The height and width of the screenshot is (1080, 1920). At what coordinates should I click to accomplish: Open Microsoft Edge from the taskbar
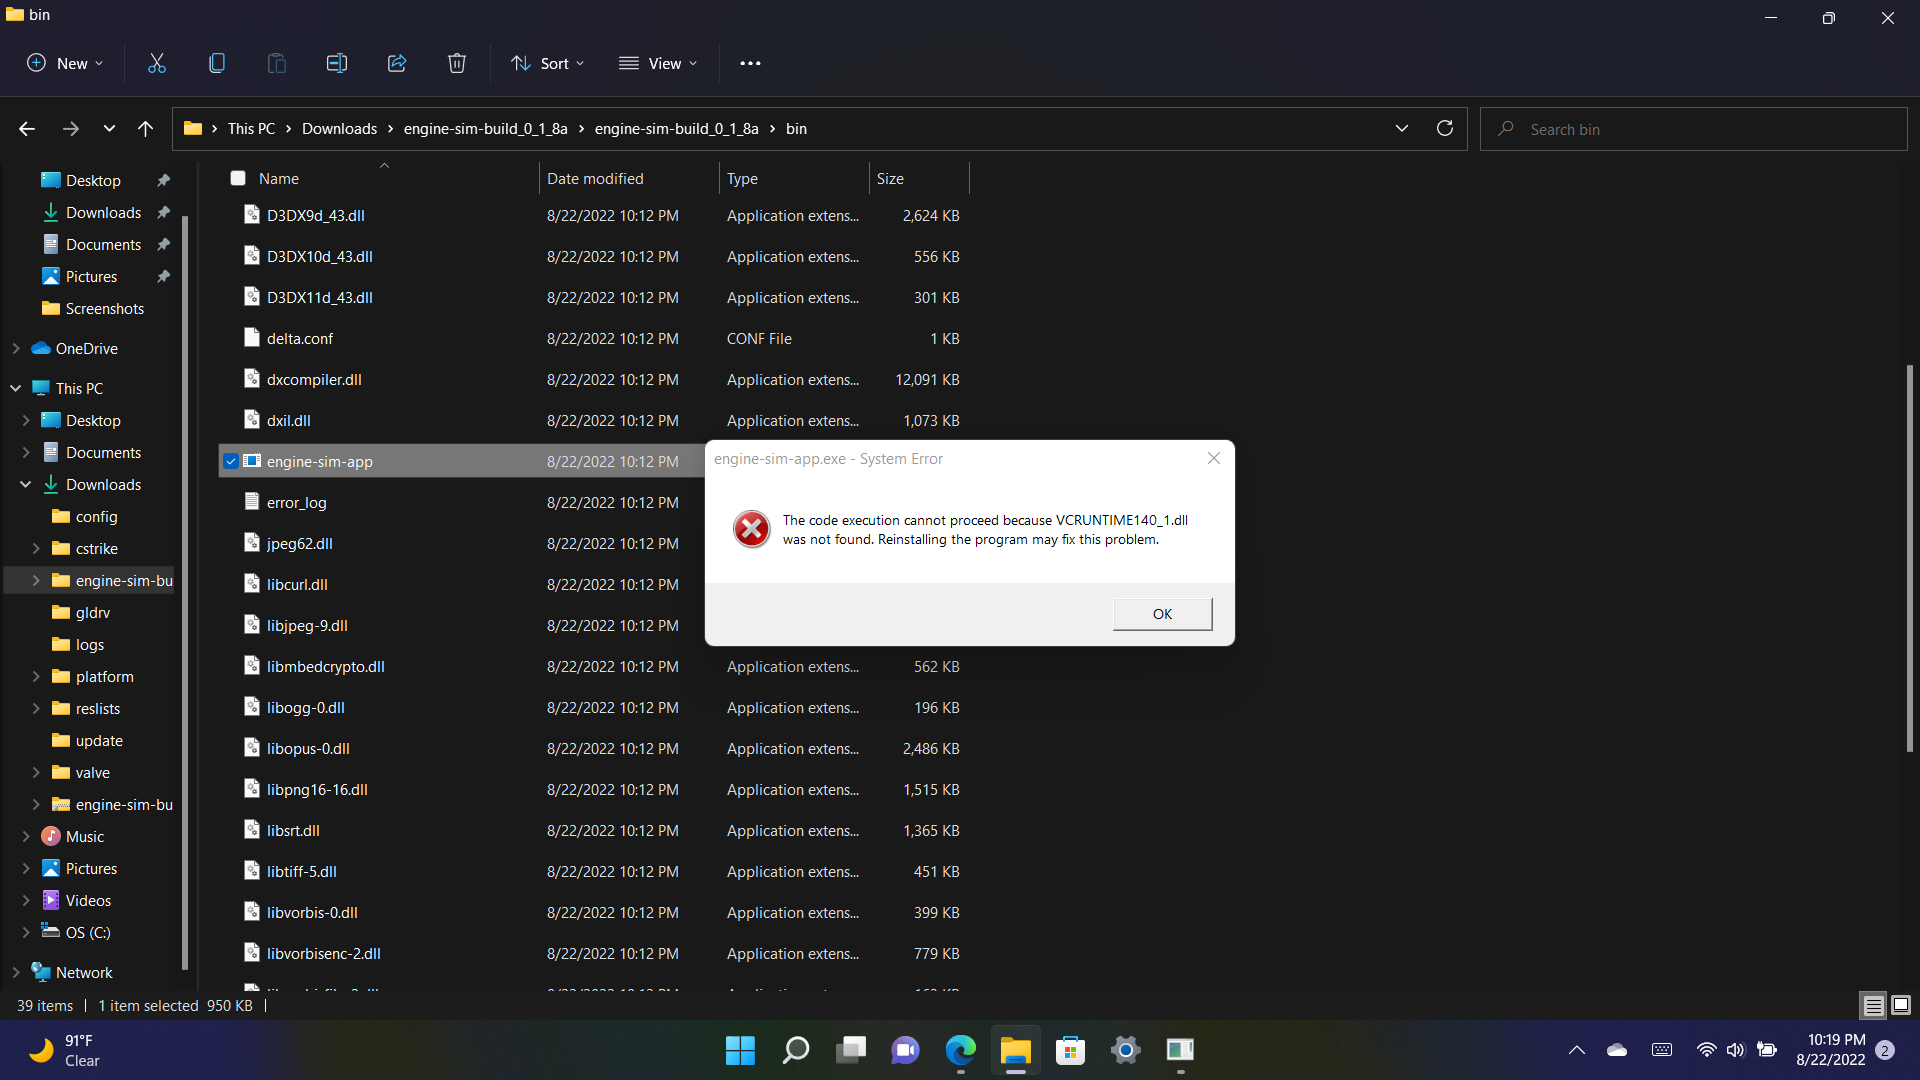pyautogui.click(x=961, y=1050)
